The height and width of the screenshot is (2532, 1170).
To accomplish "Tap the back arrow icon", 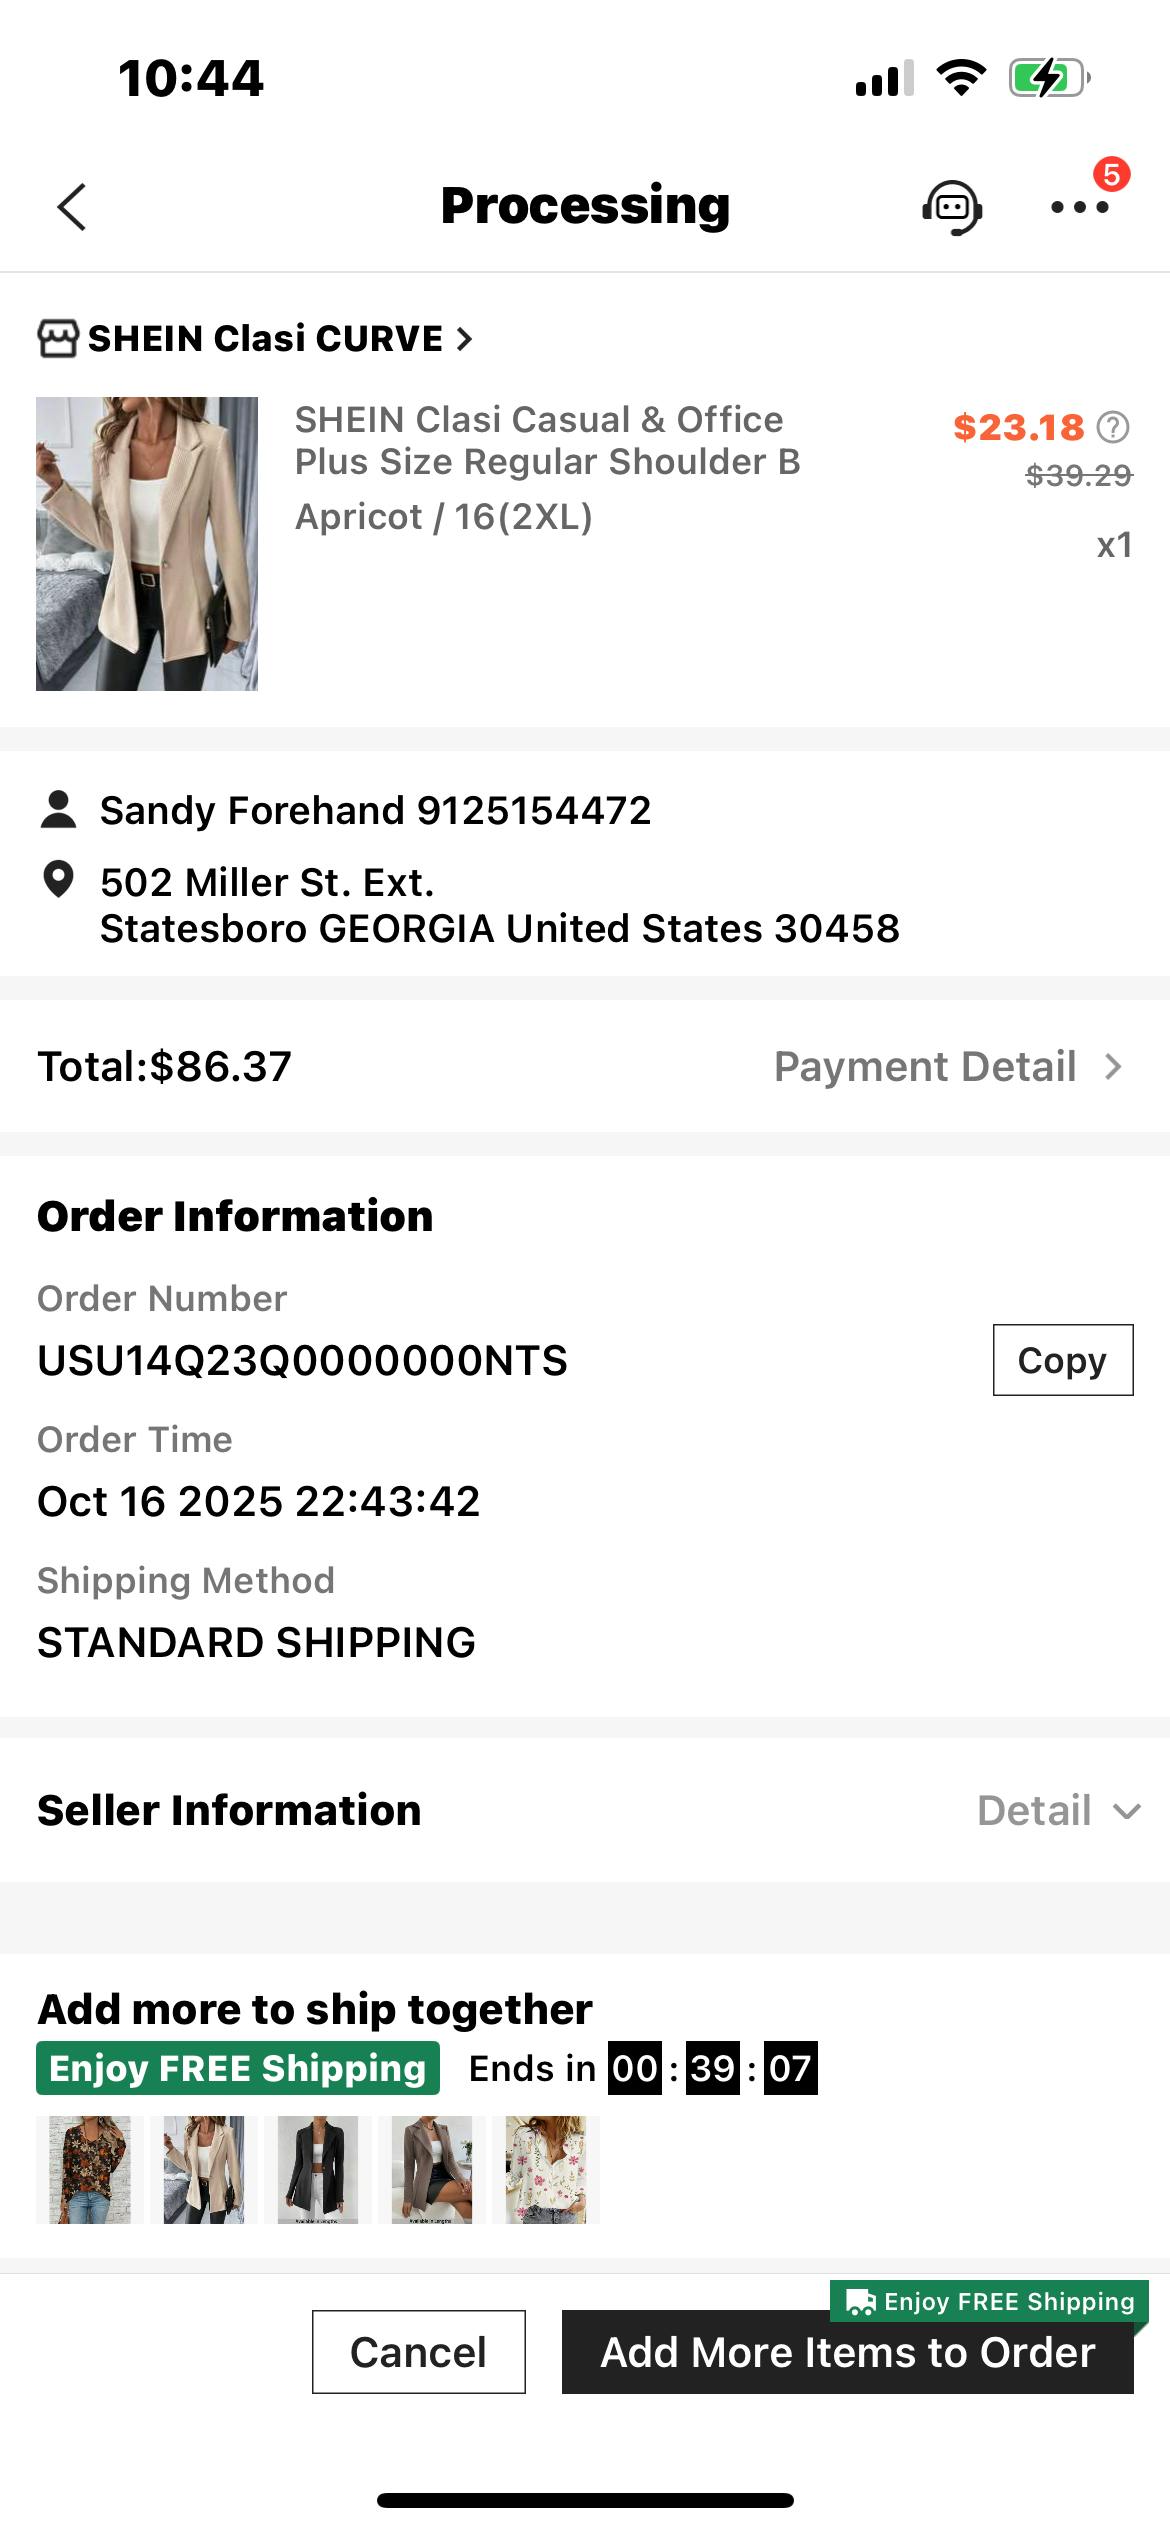I will tap(72, 207).
